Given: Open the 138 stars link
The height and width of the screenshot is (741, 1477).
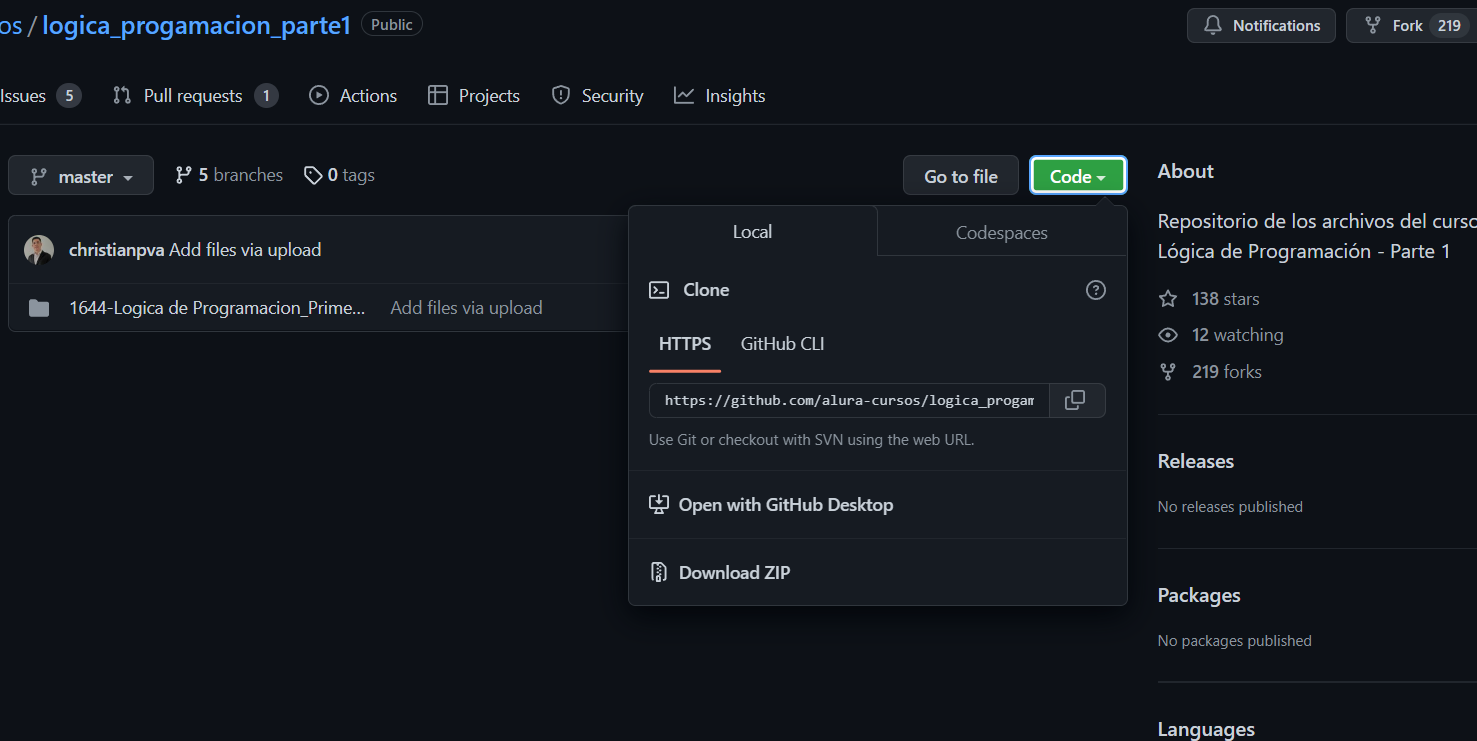Looking at the screenshot, I should coord(1209,299).
